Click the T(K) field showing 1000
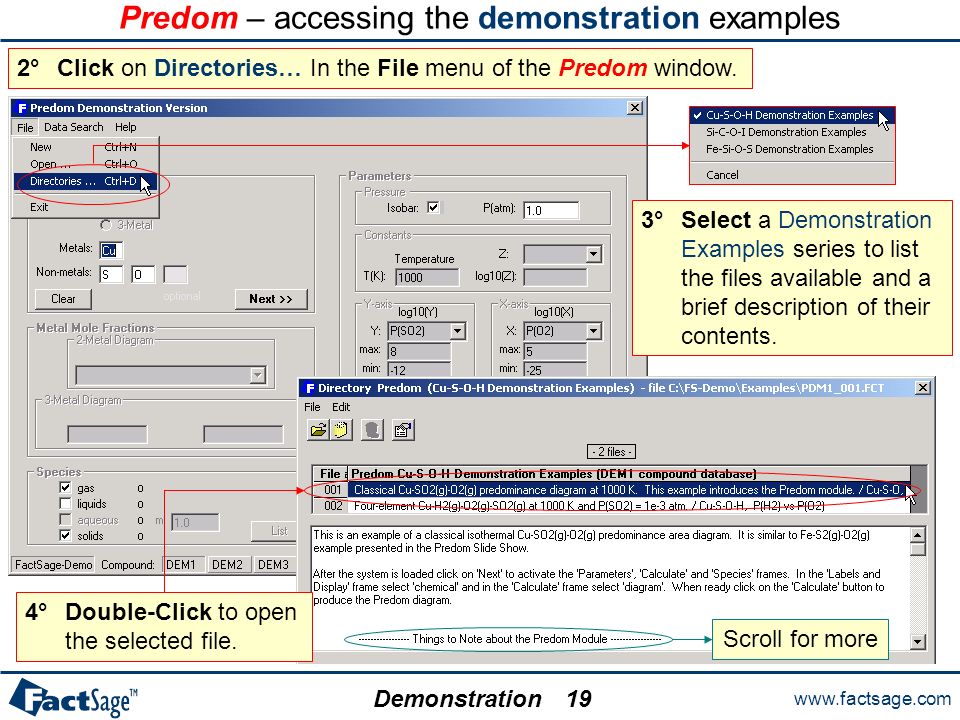The height and width of the screenshot is (720, 960). pyautogui.click(x=427, y=277)
